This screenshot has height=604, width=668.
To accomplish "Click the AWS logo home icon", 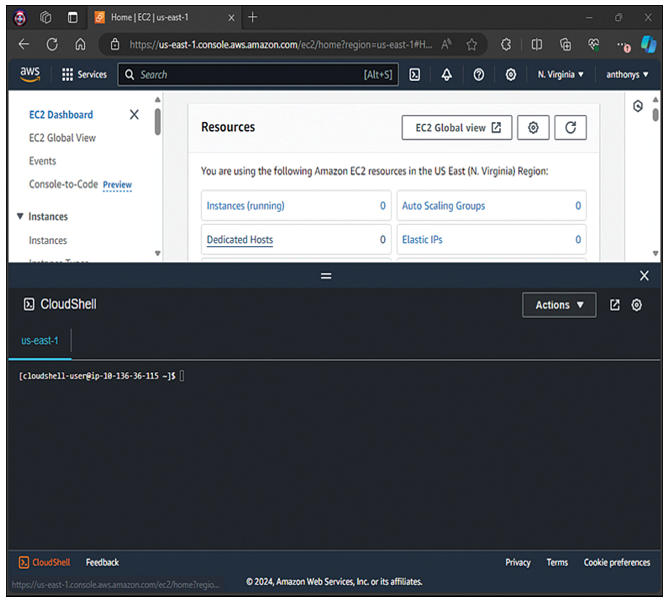I will point(30,74).
